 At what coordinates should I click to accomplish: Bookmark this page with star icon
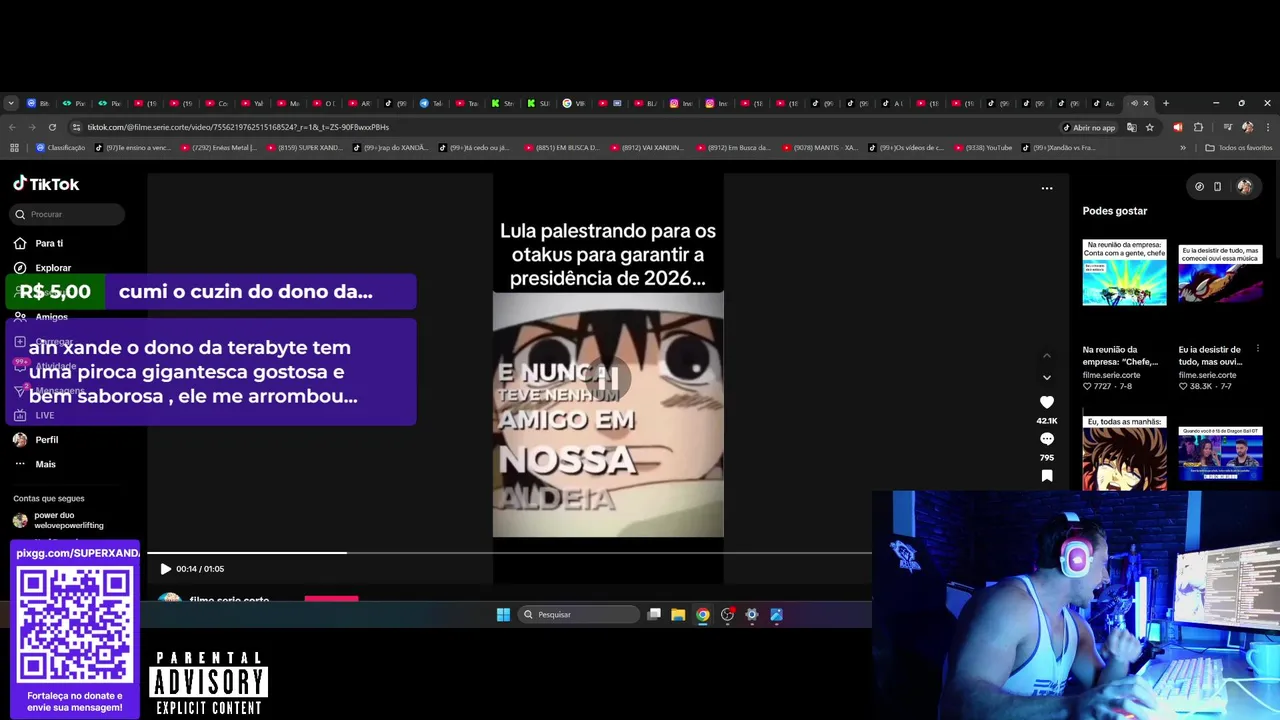pyautogui.click(x=1150, y=127)
